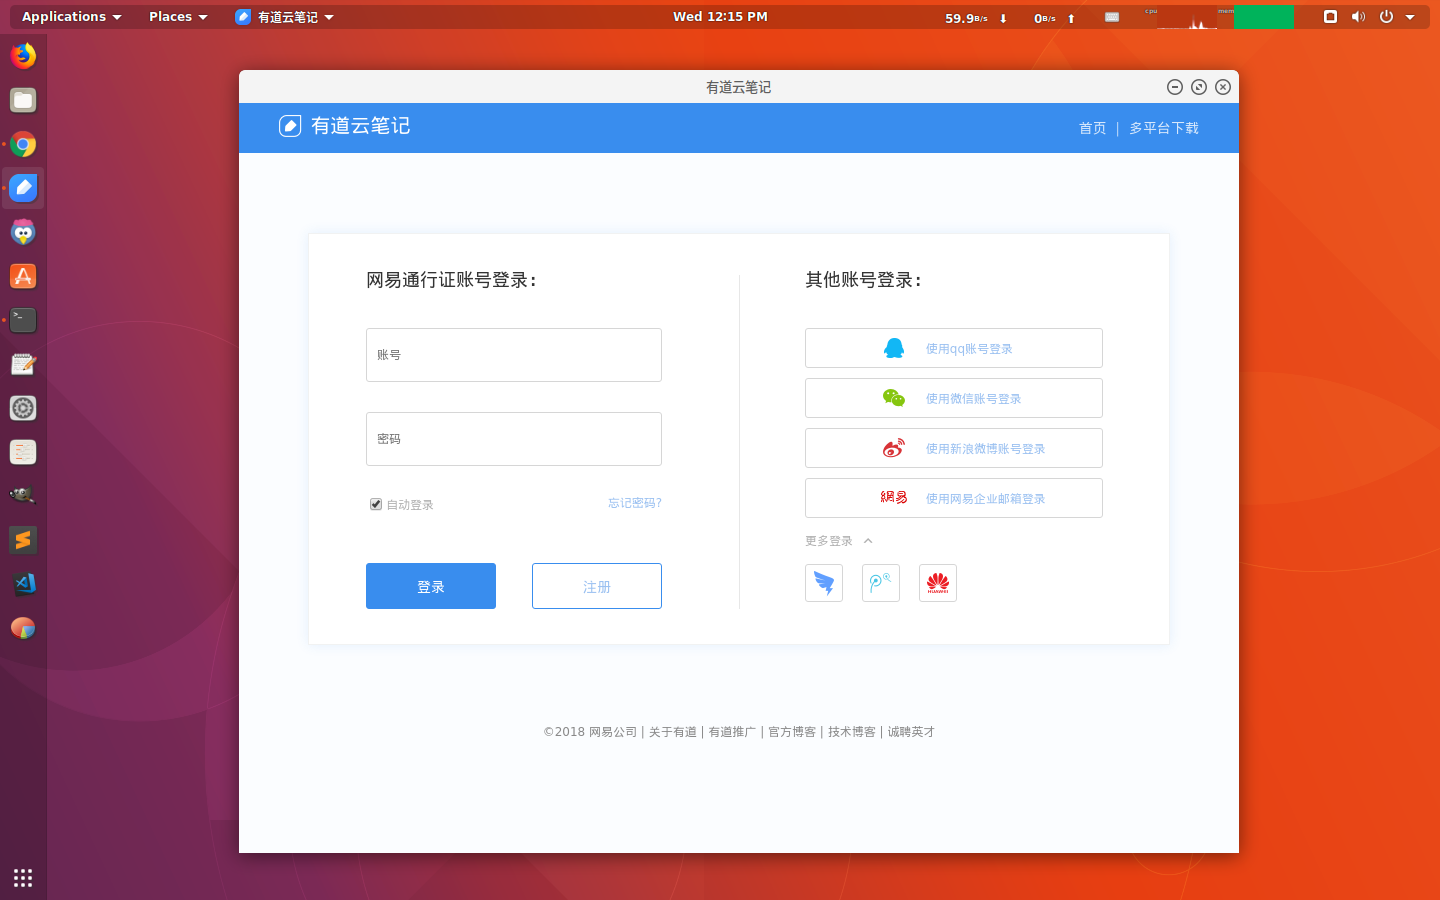Launch the Text Editor notepad dock icon

coord(23,364)
